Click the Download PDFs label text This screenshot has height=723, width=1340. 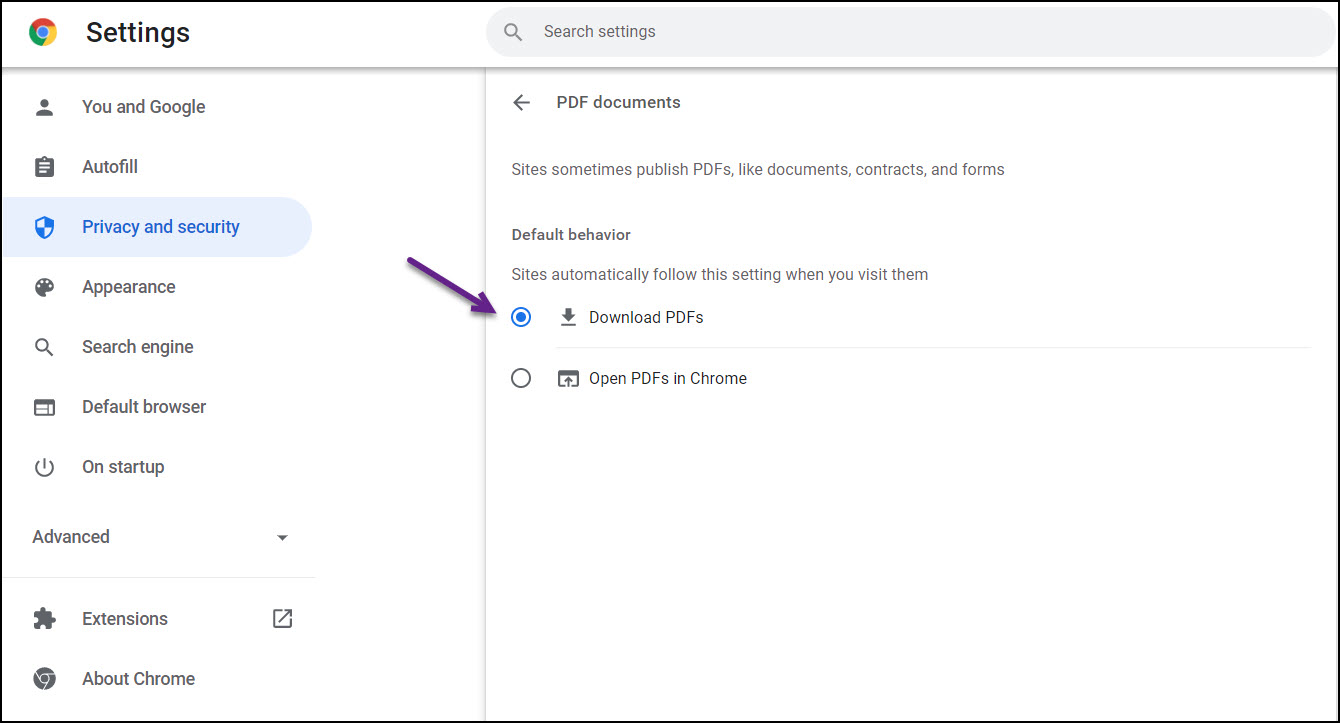coord(646,317)
